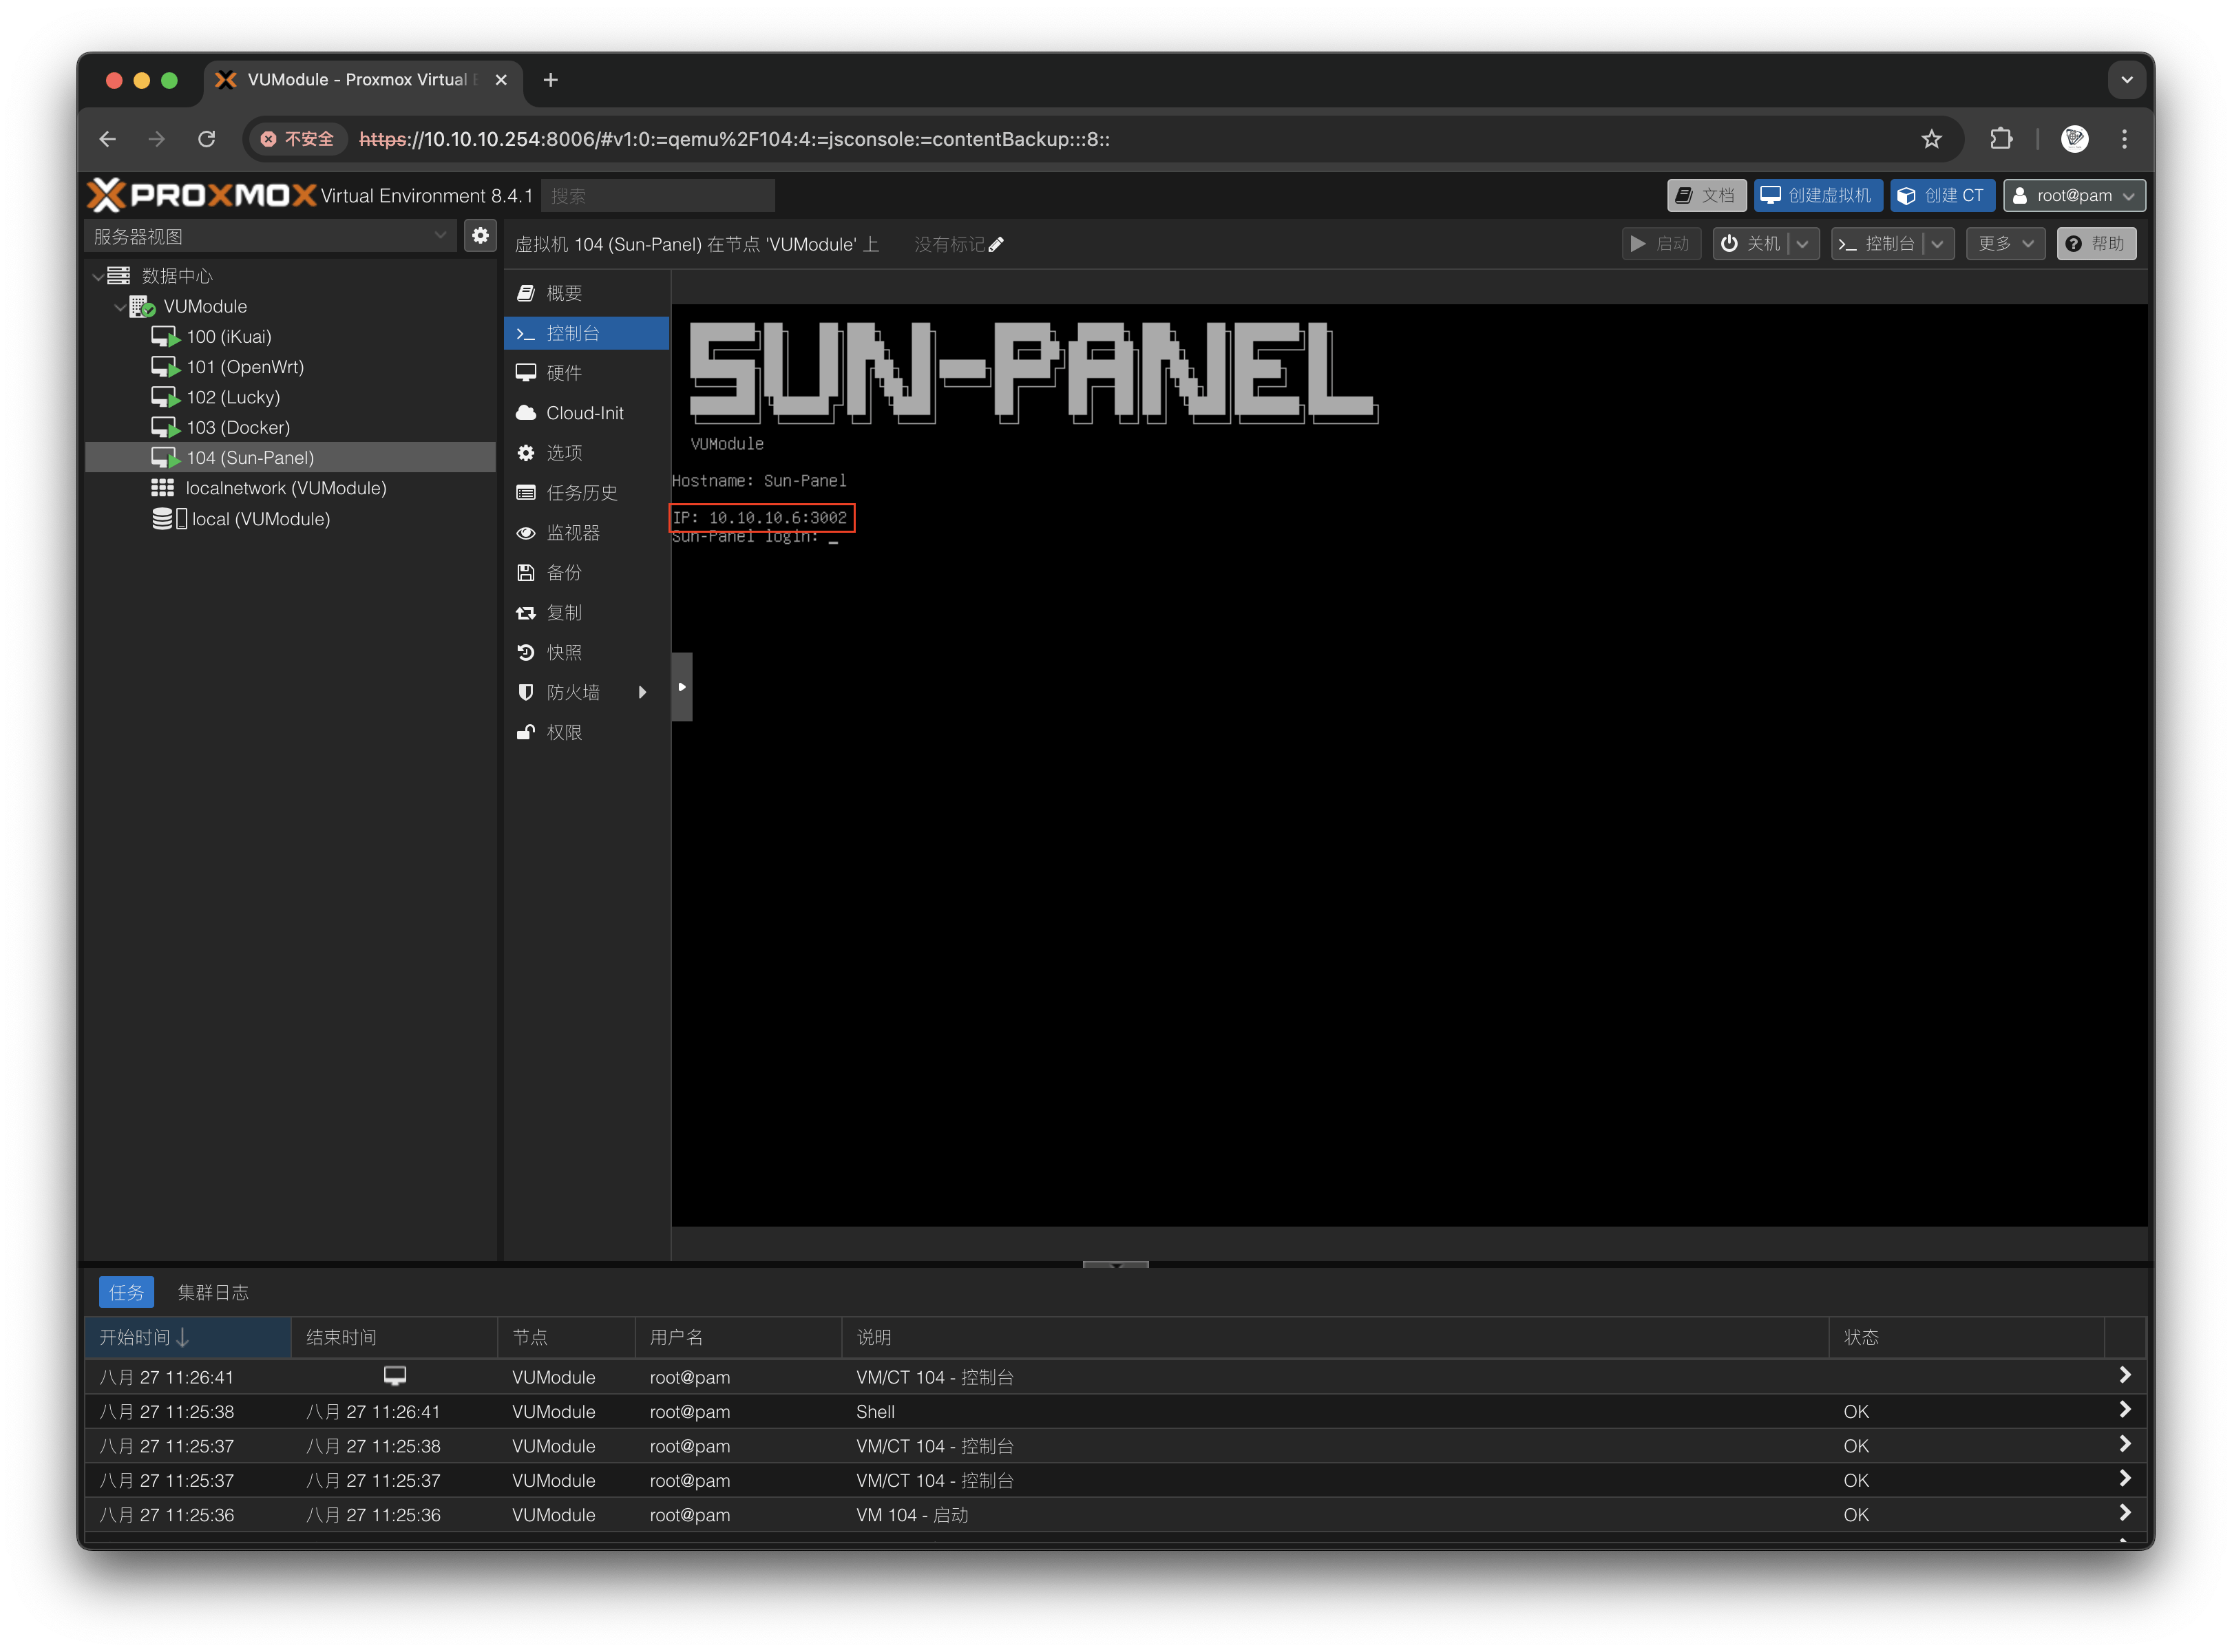
Task: Click the gear icon beside server view
Action: (x=480, y=236)
